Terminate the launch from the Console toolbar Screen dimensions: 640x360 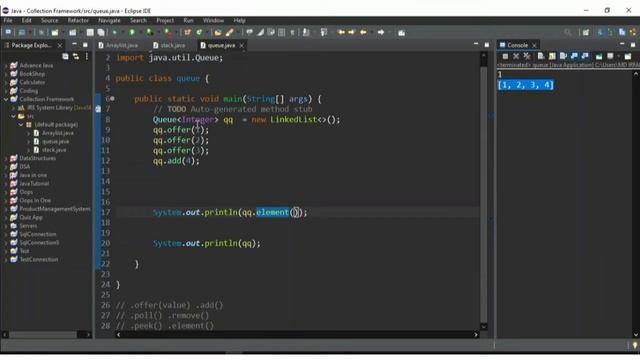point(505,56)
